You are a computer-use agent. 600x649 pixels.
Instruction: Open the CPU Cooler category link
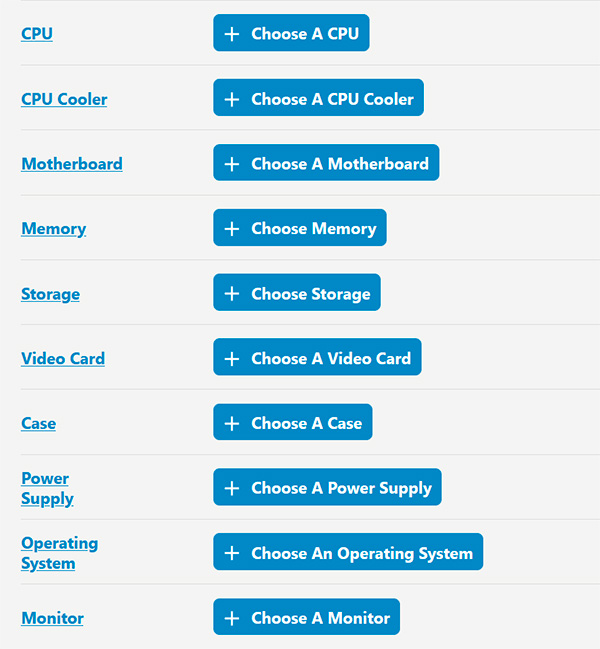64,99
